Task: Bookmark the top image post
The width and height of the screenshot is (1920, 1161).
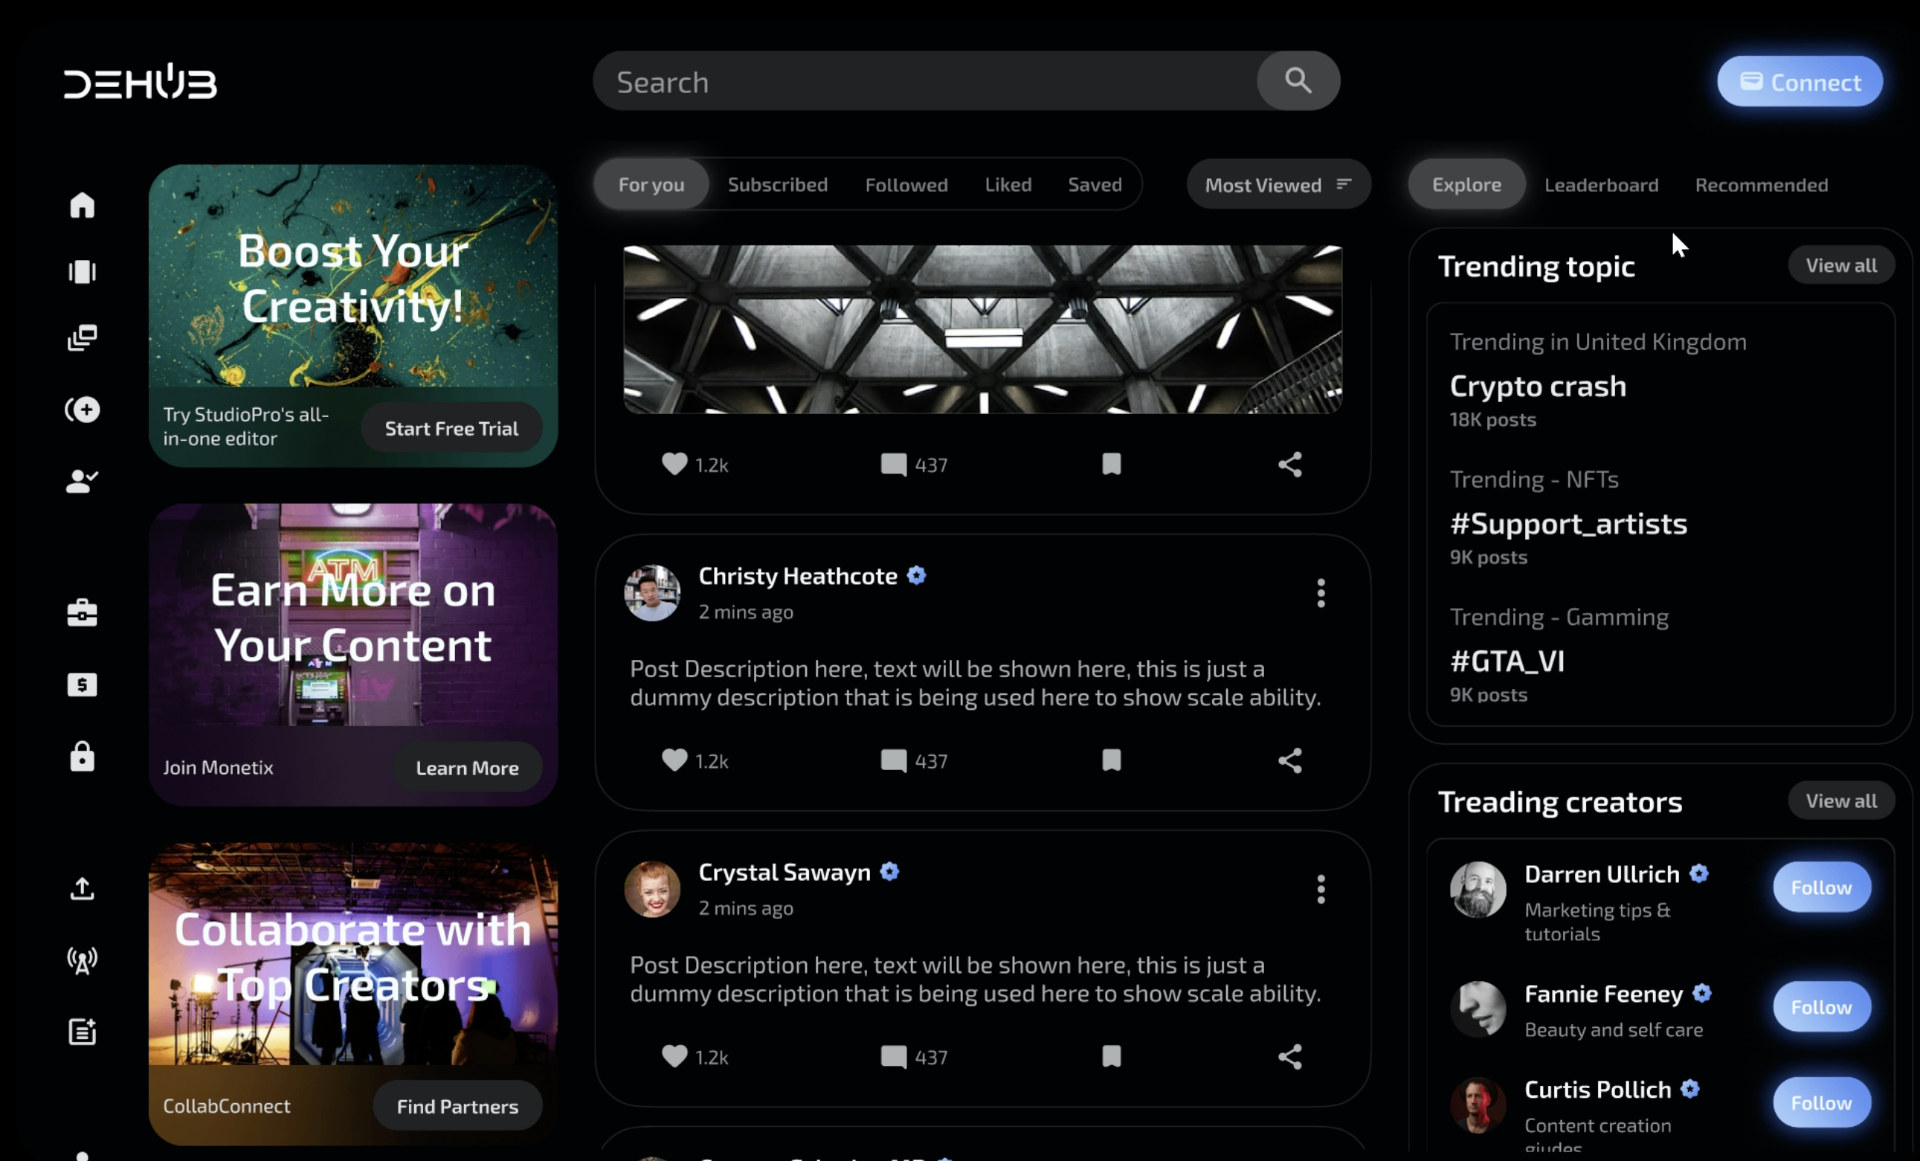Action: point(1111,464)
